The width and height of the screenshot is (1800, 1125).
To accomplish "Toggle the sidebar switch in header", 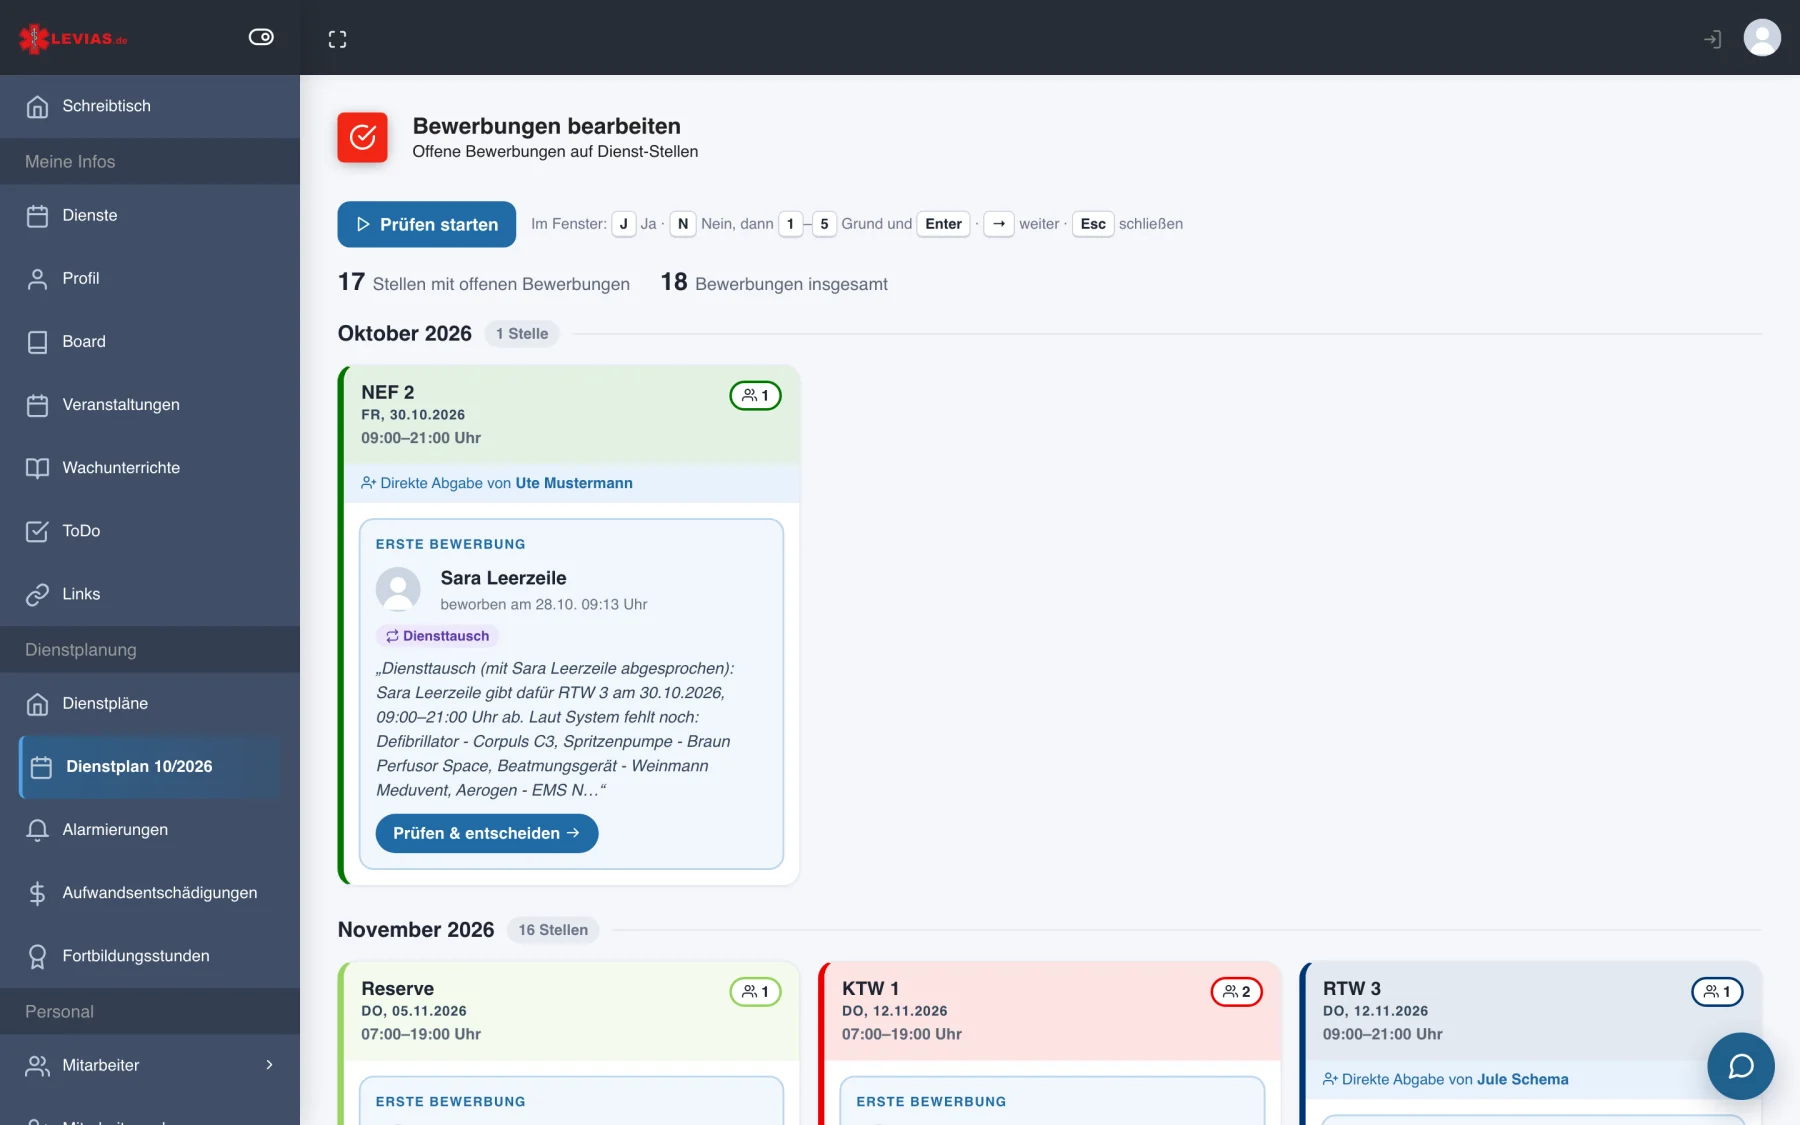I will [x=261, y=37].
